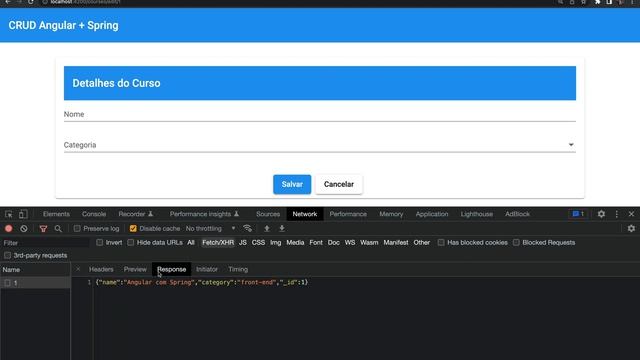This screenshot has height=360, width=640.
Task: Check Has blocked cookies
Action: (x=441, y=242)
